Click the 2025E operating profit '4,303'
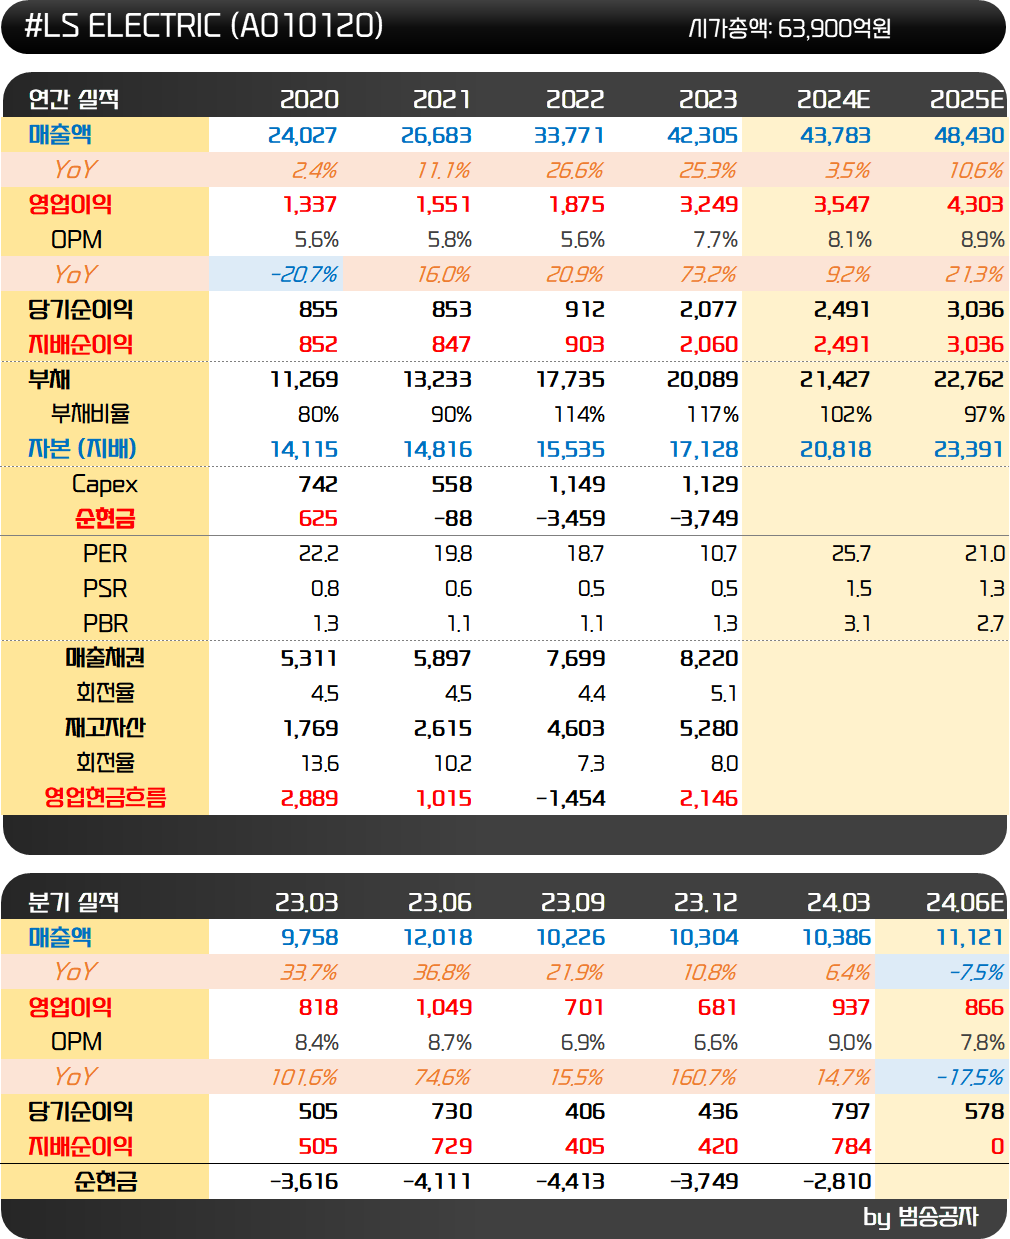 pyautogui.click(x=975, y=204)
